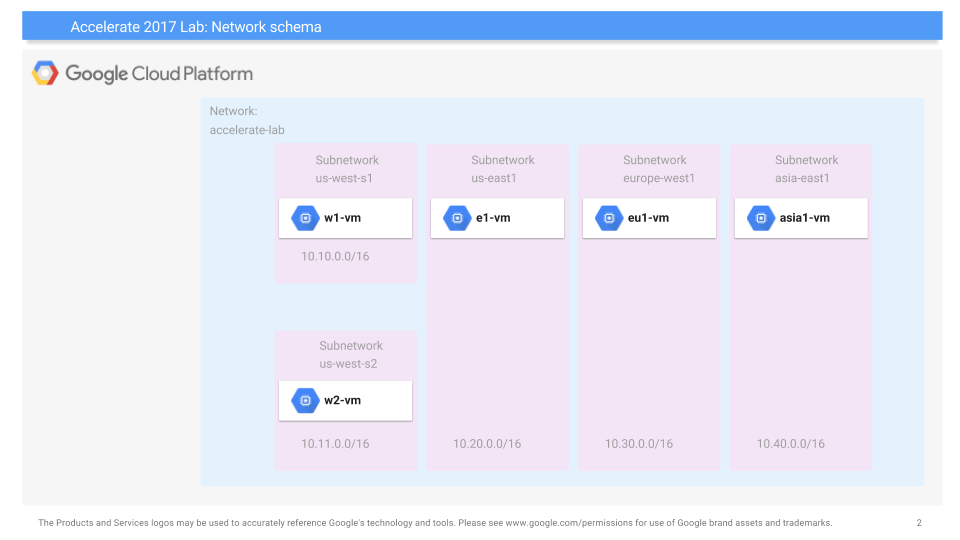
Task: Select the asia1-vm Compute Engine icon
Action: pos(761,218)
